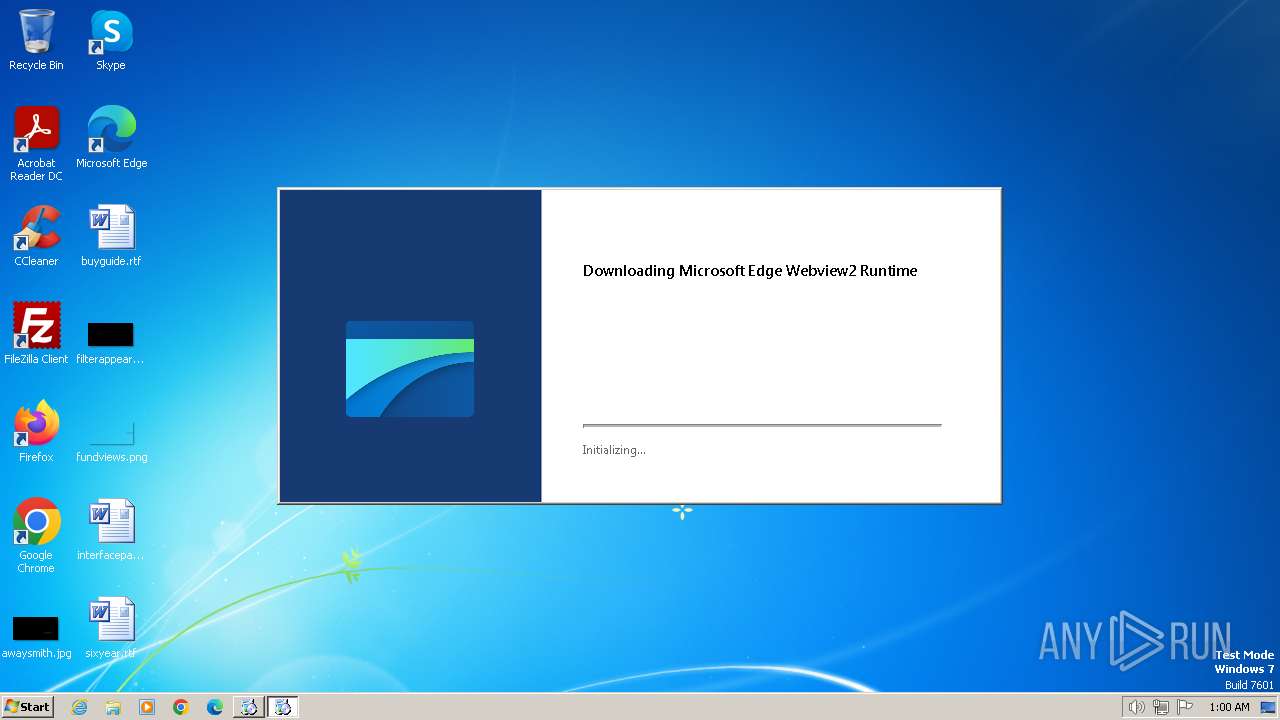Open the network tray icon
Viewport: 1280px width, 720px height.
(1161, 707)
